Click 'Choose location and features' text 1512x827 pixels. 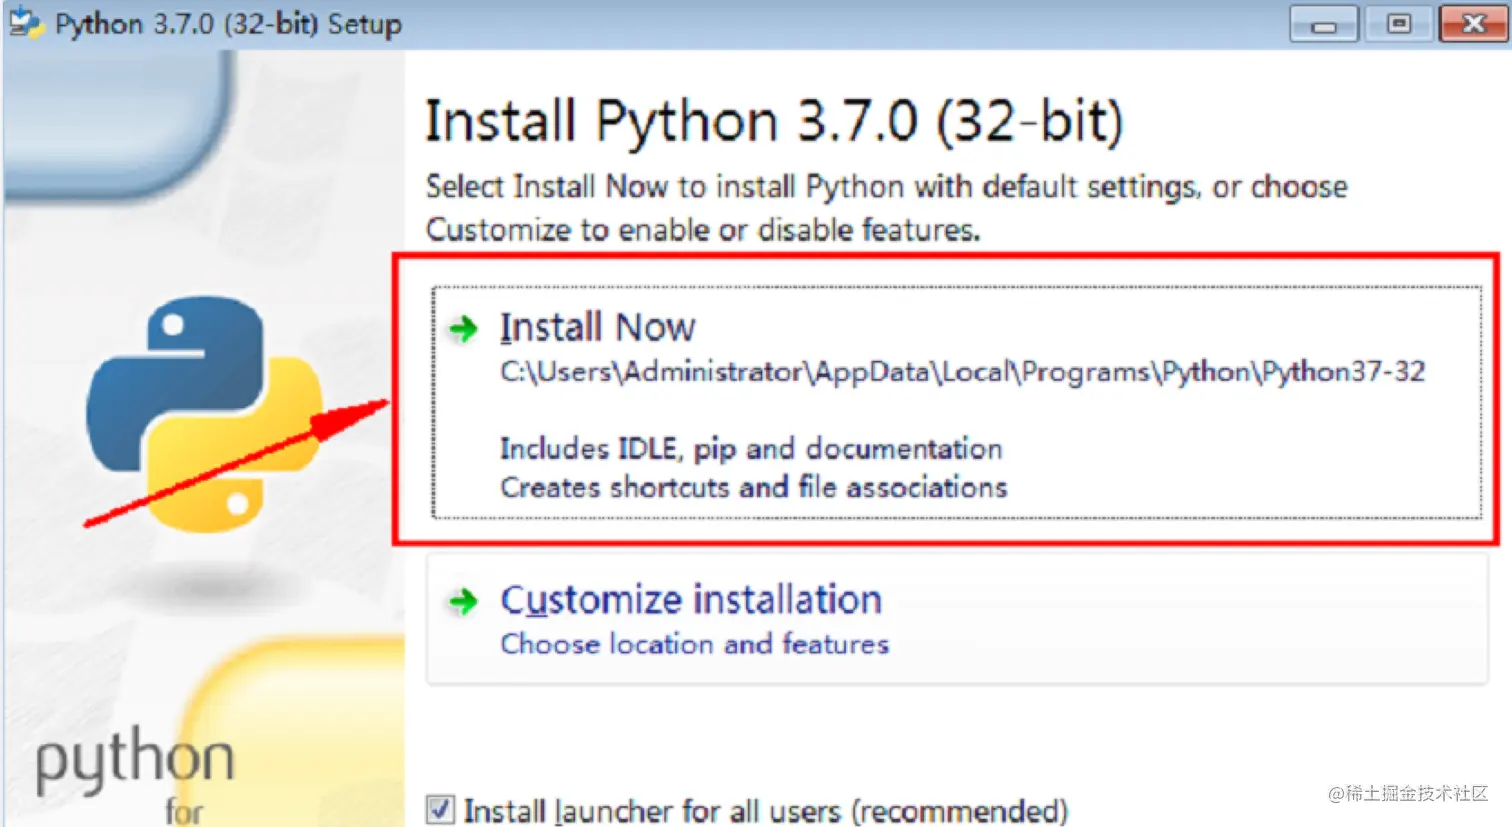694,643
